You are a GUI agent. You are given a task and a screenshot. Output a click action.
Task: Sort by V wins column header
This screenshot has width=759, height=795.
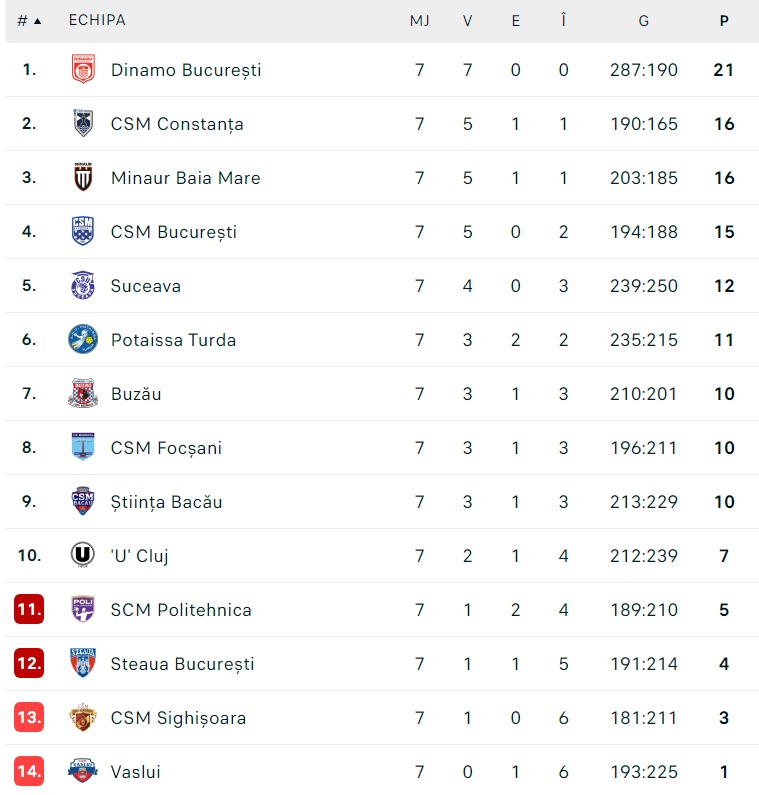click(x=467, y=21)
